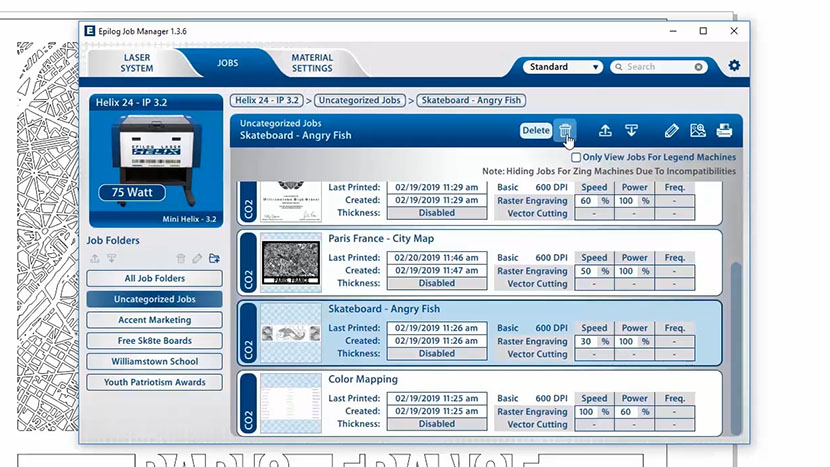Open the Material Settings tab
The width and height of the screenshot is (830, 467).
click(x=312, y=63)
